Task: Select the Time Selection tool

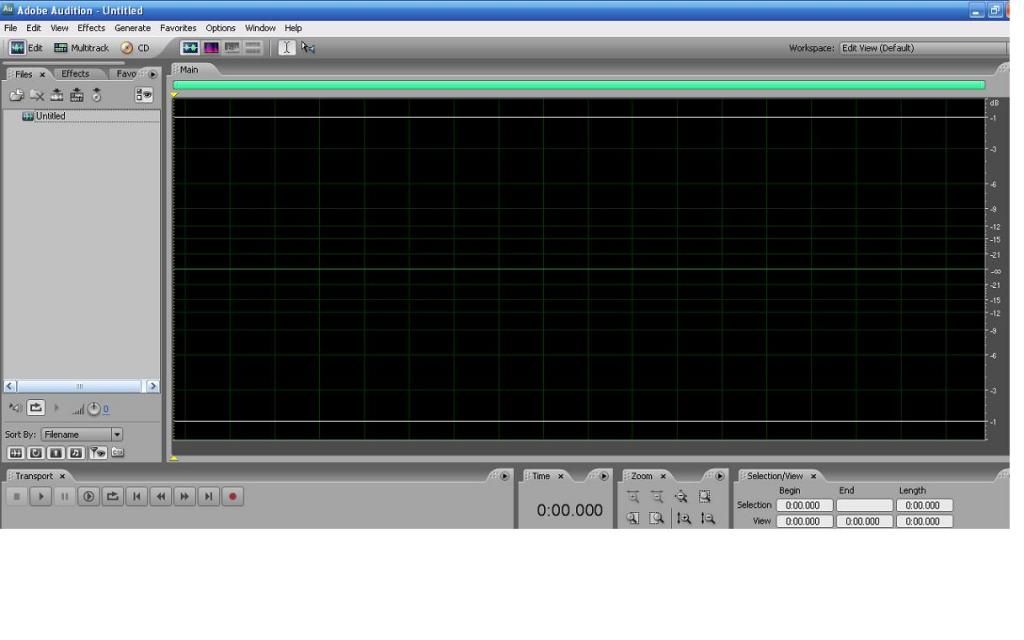Action: 287,48
